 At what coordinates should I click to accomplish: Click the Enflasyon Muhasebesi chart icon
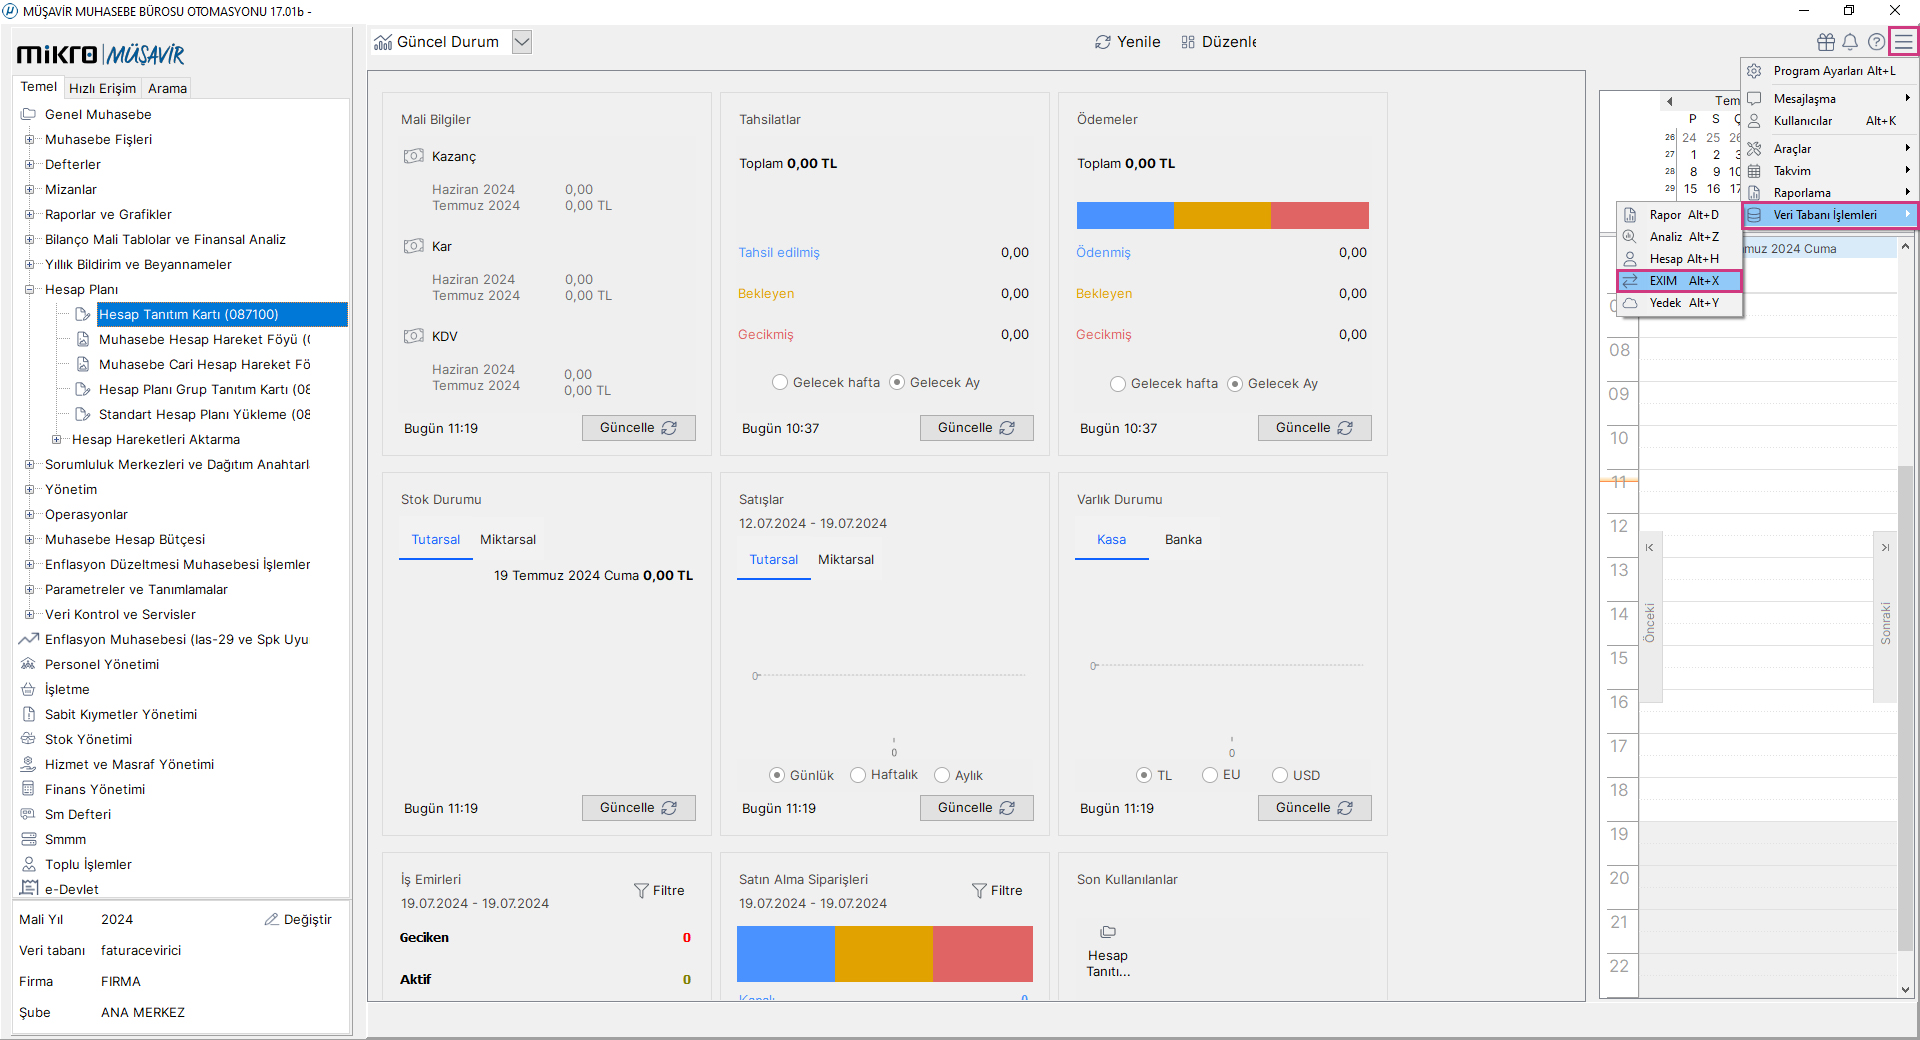(x=28, y=639)
